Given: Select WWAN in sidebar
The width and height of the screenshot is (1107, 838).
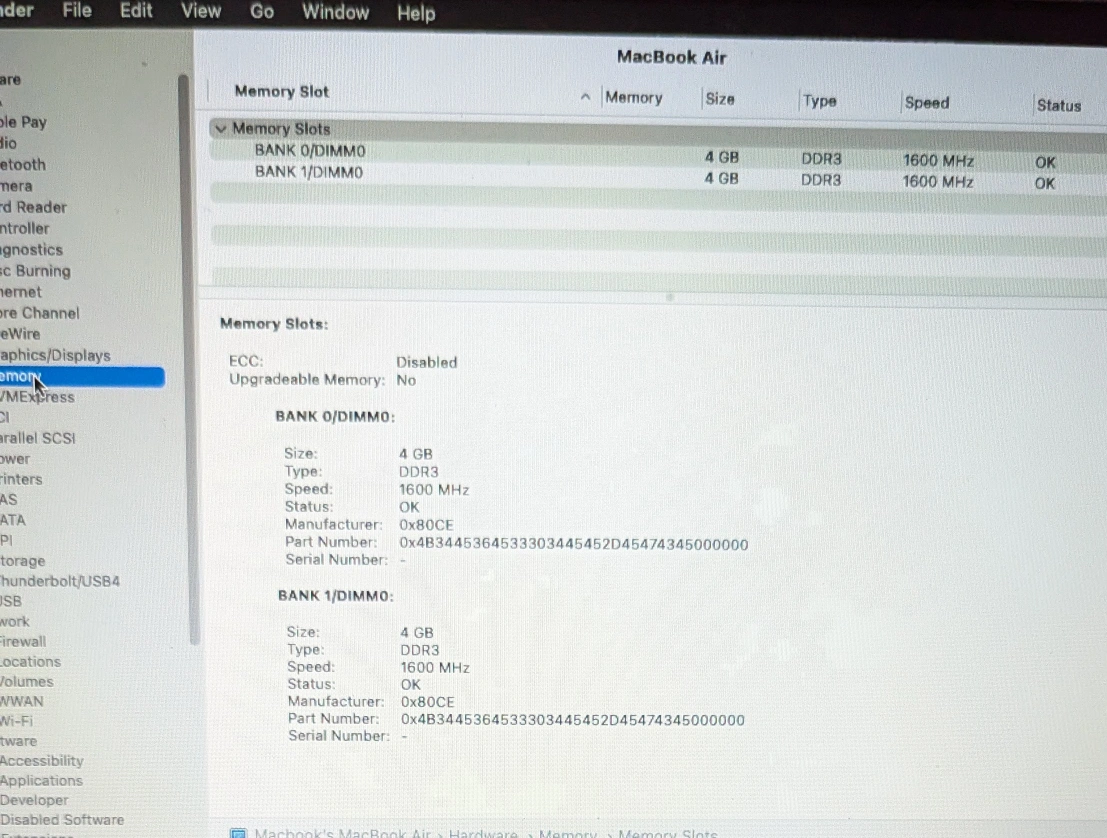Looking at the screenshot, I should [x=22, y=701].
